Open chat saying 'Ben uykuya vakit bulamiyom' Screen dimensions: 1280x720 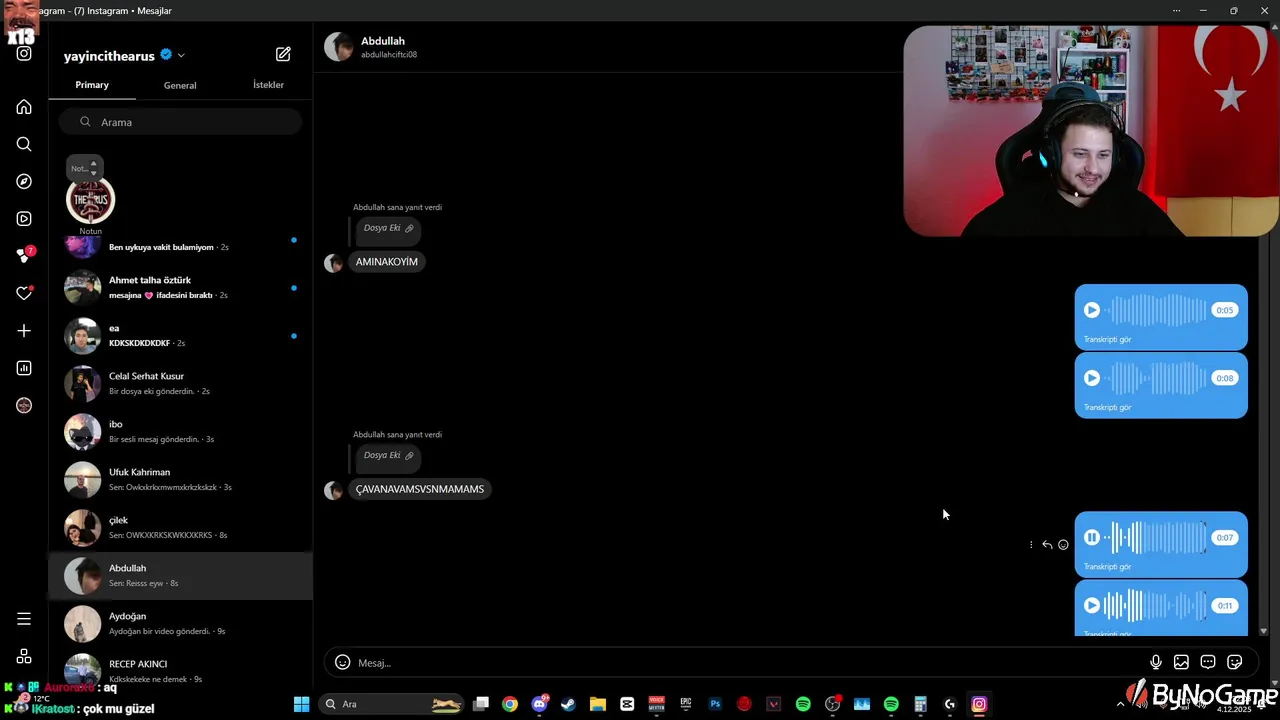pyautogui.click(x=181, y=246)
